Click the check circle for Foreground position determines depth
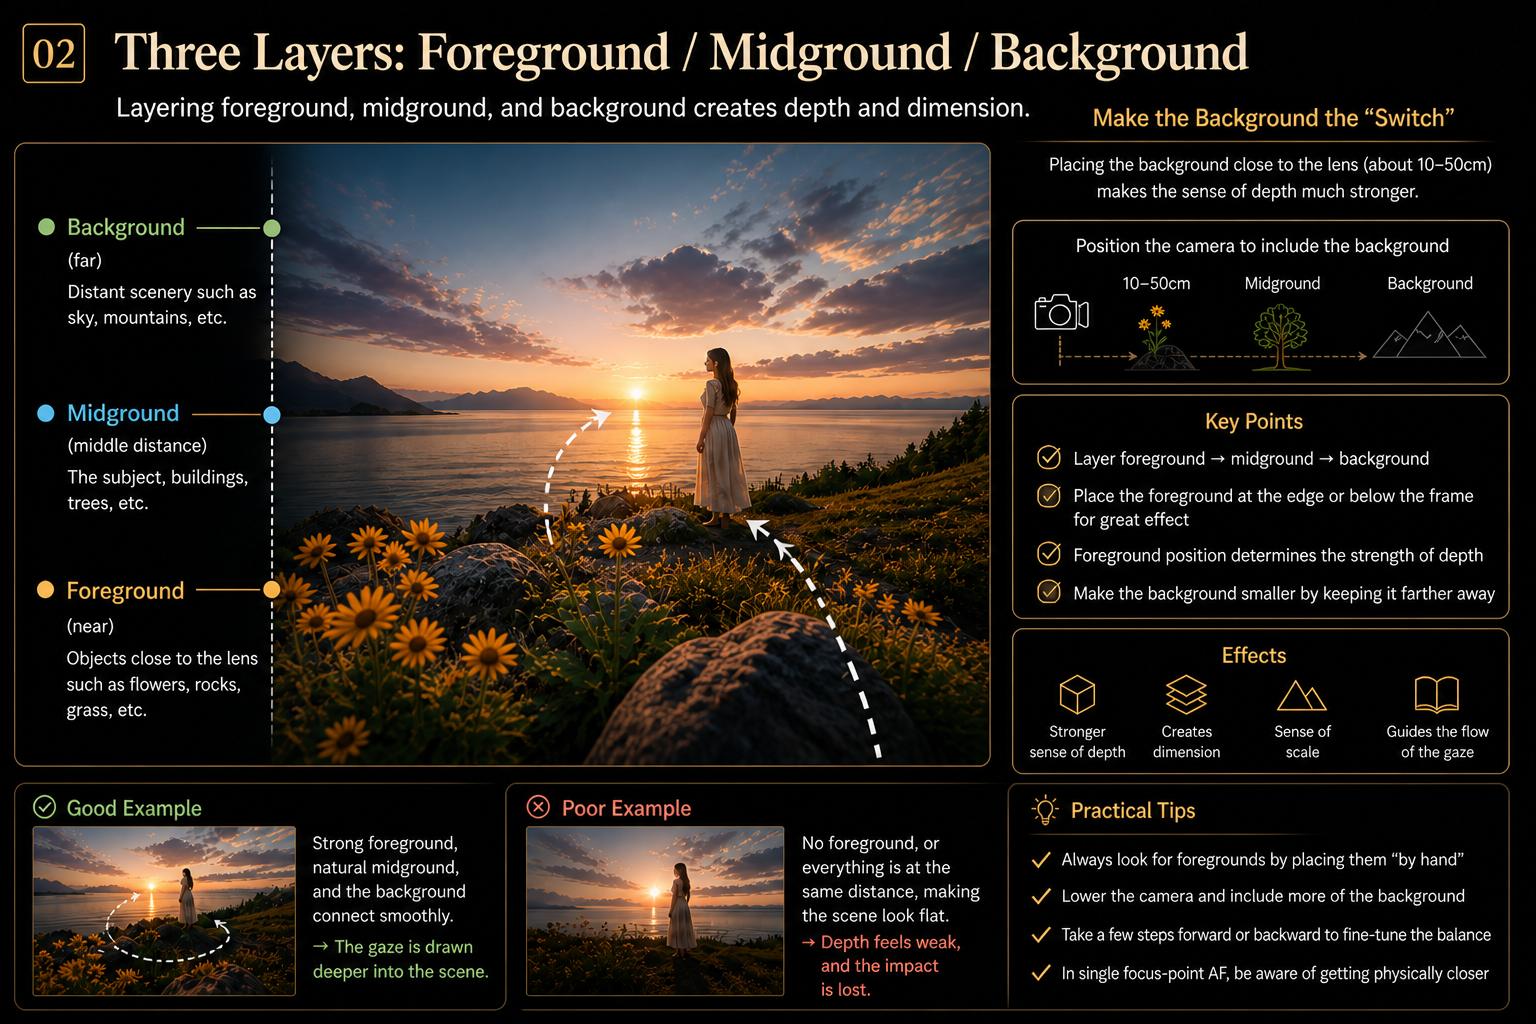This screenshot has width=1536, height=1024. 1048,554
